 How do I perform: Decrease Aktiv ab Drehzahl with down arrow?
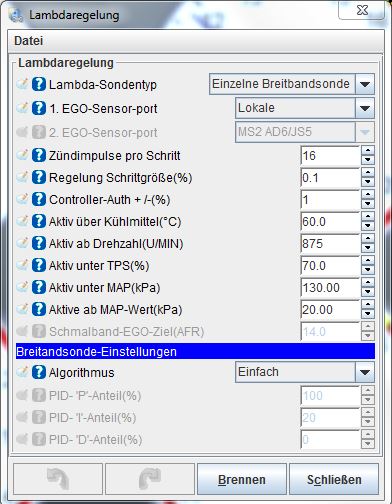[368, 248]
